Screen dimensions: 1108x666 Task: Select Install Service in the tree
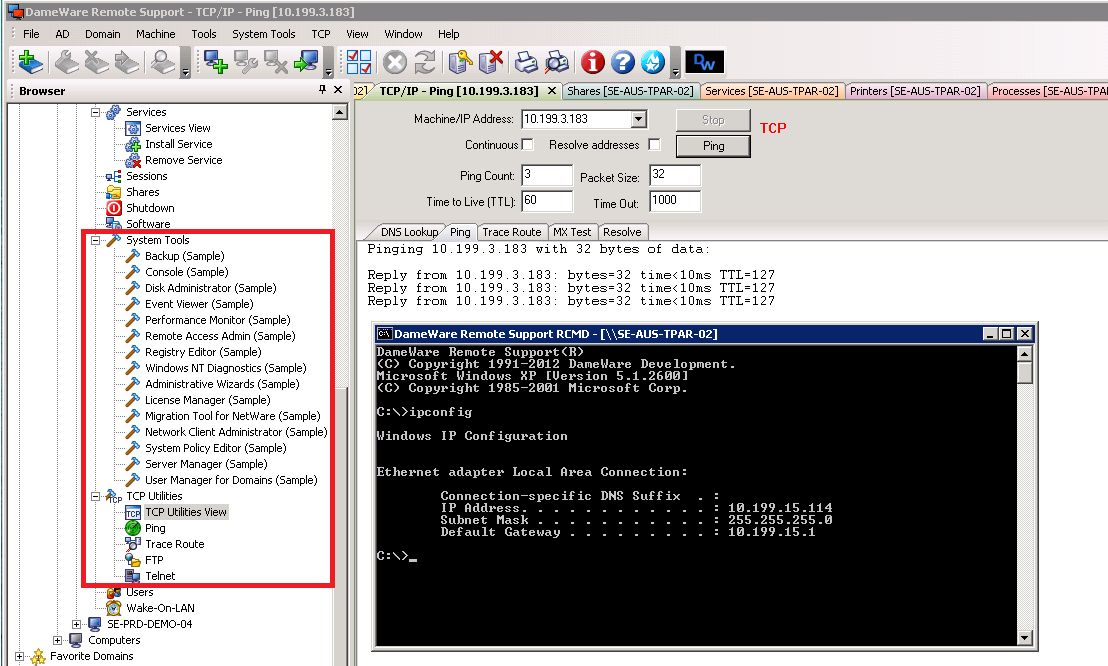178,144
